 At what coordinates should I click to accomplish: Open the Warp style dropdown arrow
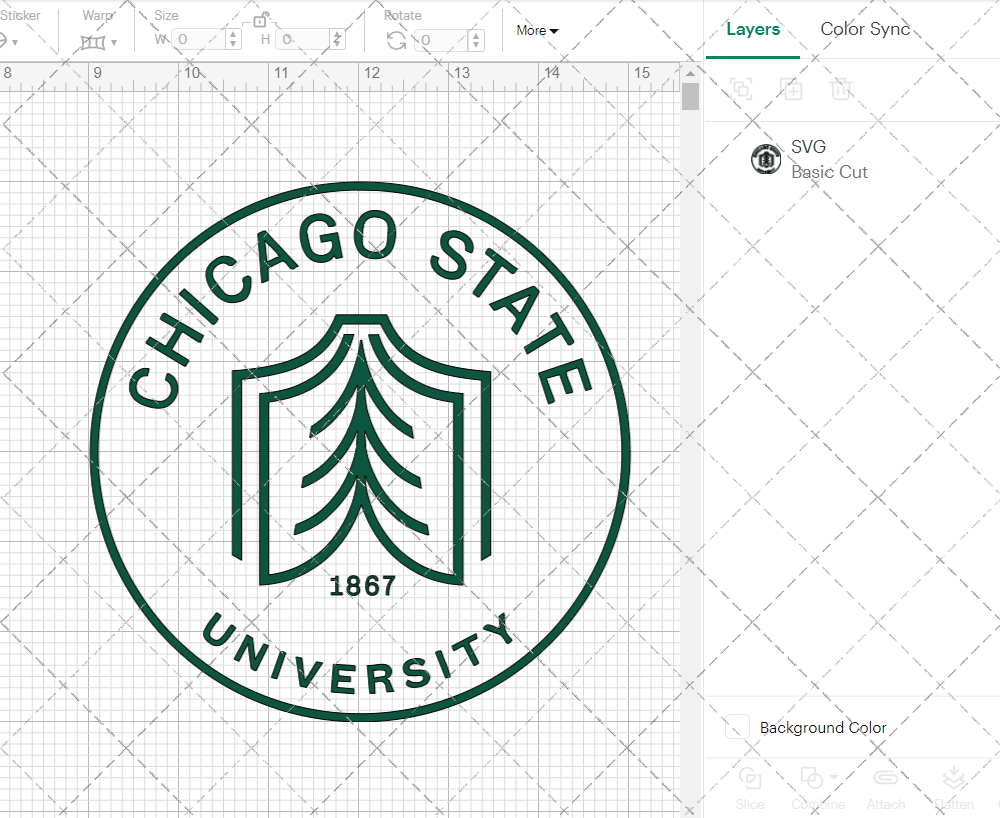[x=113, y=42]
